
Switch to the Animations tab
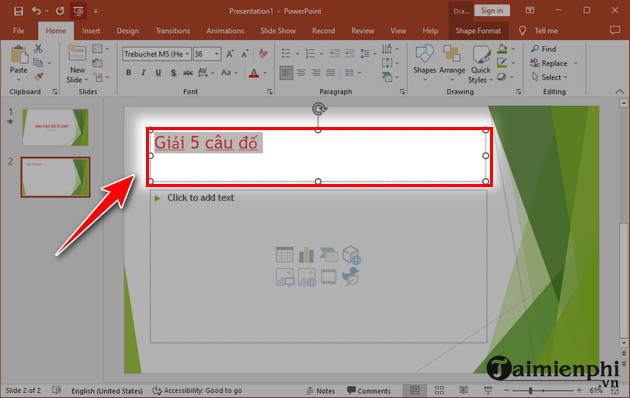225,31
